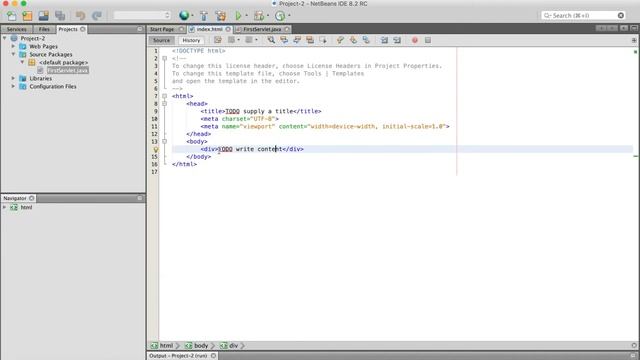Expand the html node in Navigator

point(4,207)
